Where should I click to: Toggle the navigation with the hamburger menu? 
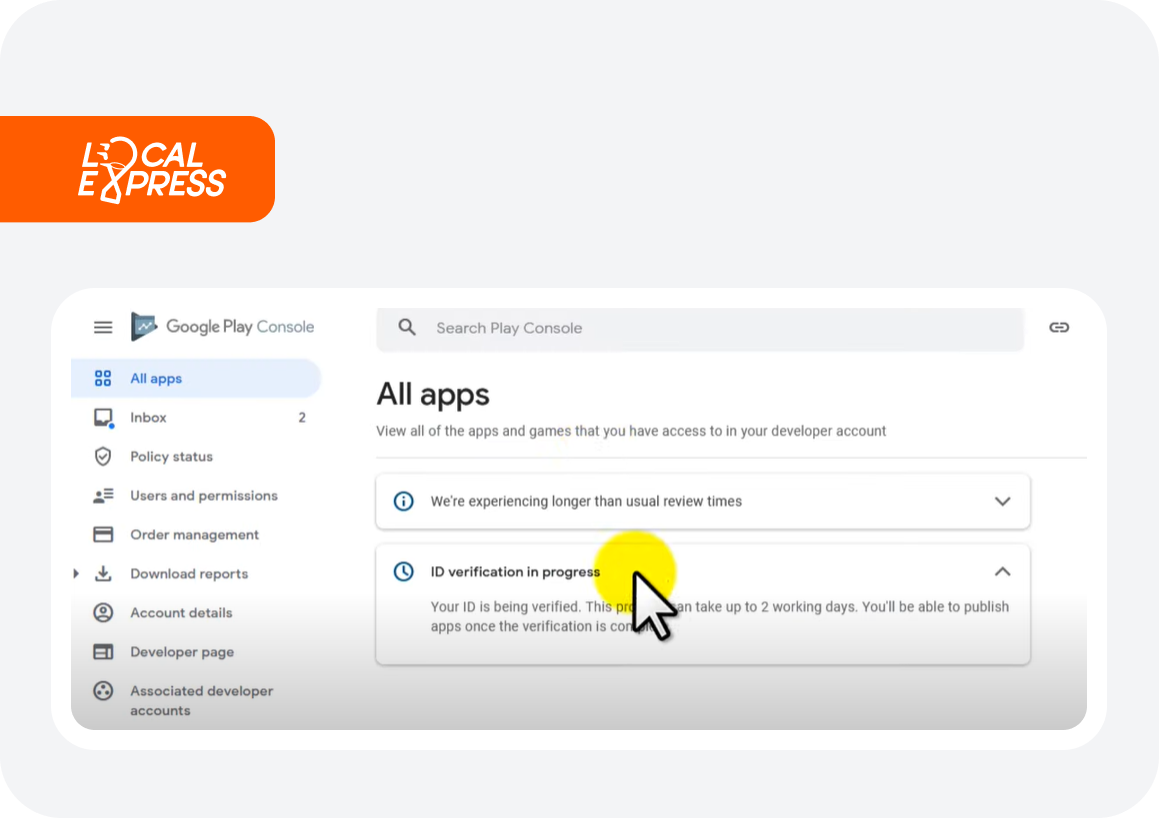[x=103, y=327]
